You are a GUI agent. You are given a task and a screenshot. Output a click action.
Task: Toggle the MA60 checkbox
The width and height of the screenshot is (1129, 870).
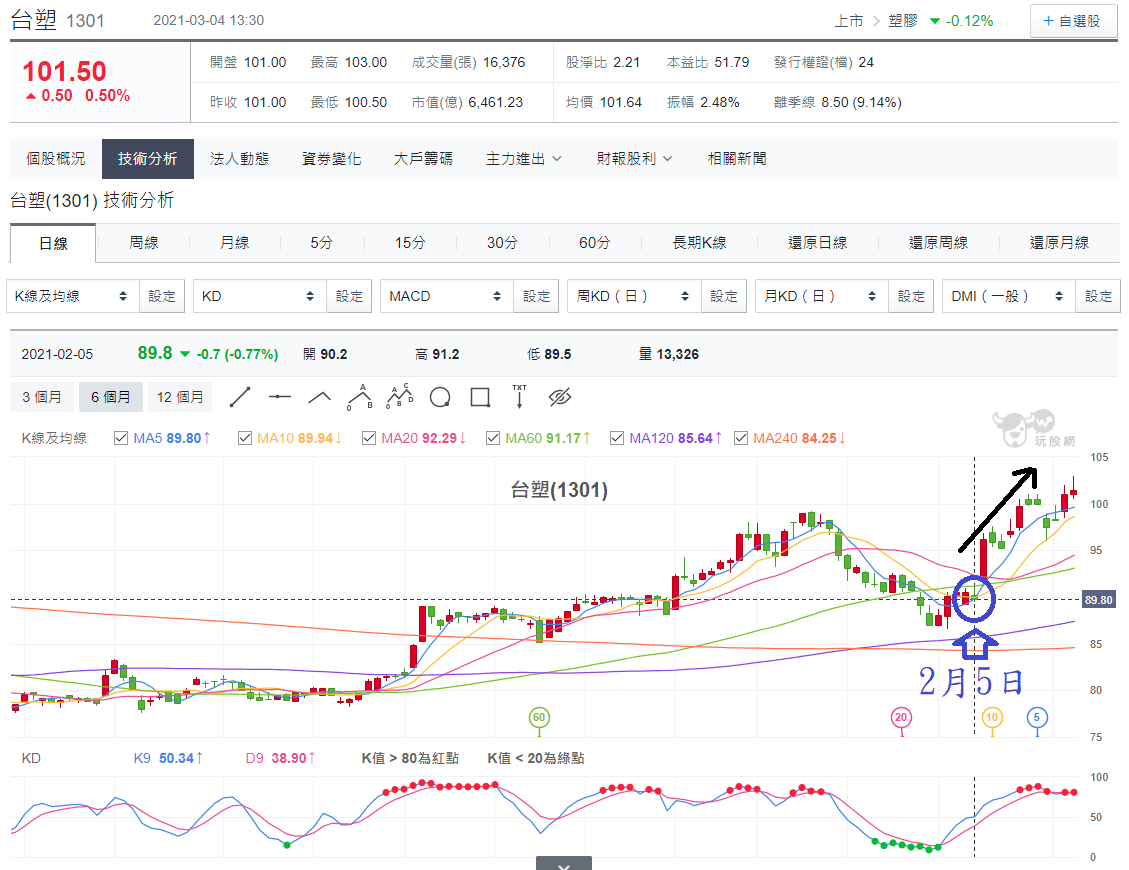click(x=493, y=438)
